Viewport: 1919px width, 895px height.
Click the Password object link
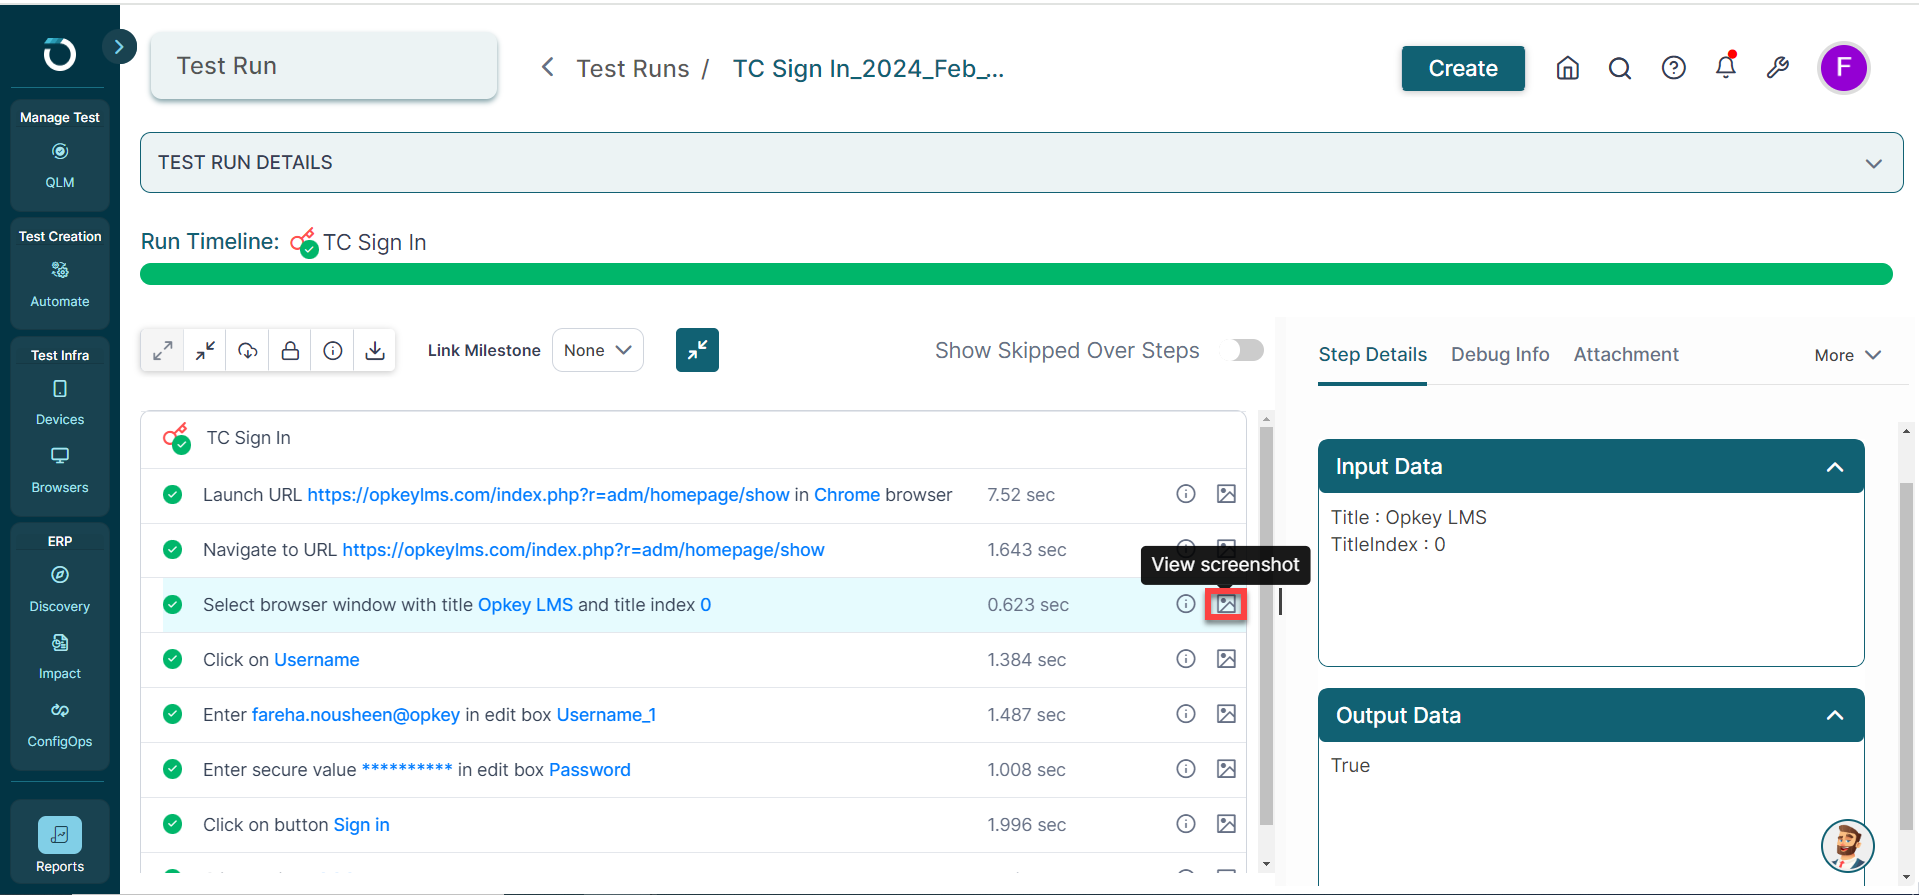589,770
